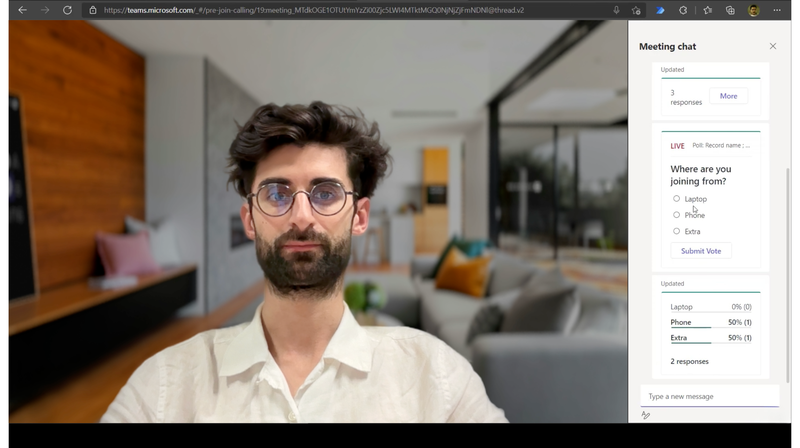Viewport: 800px width, 448px height.
Task: Open the message format options icon
Action: 645,415
